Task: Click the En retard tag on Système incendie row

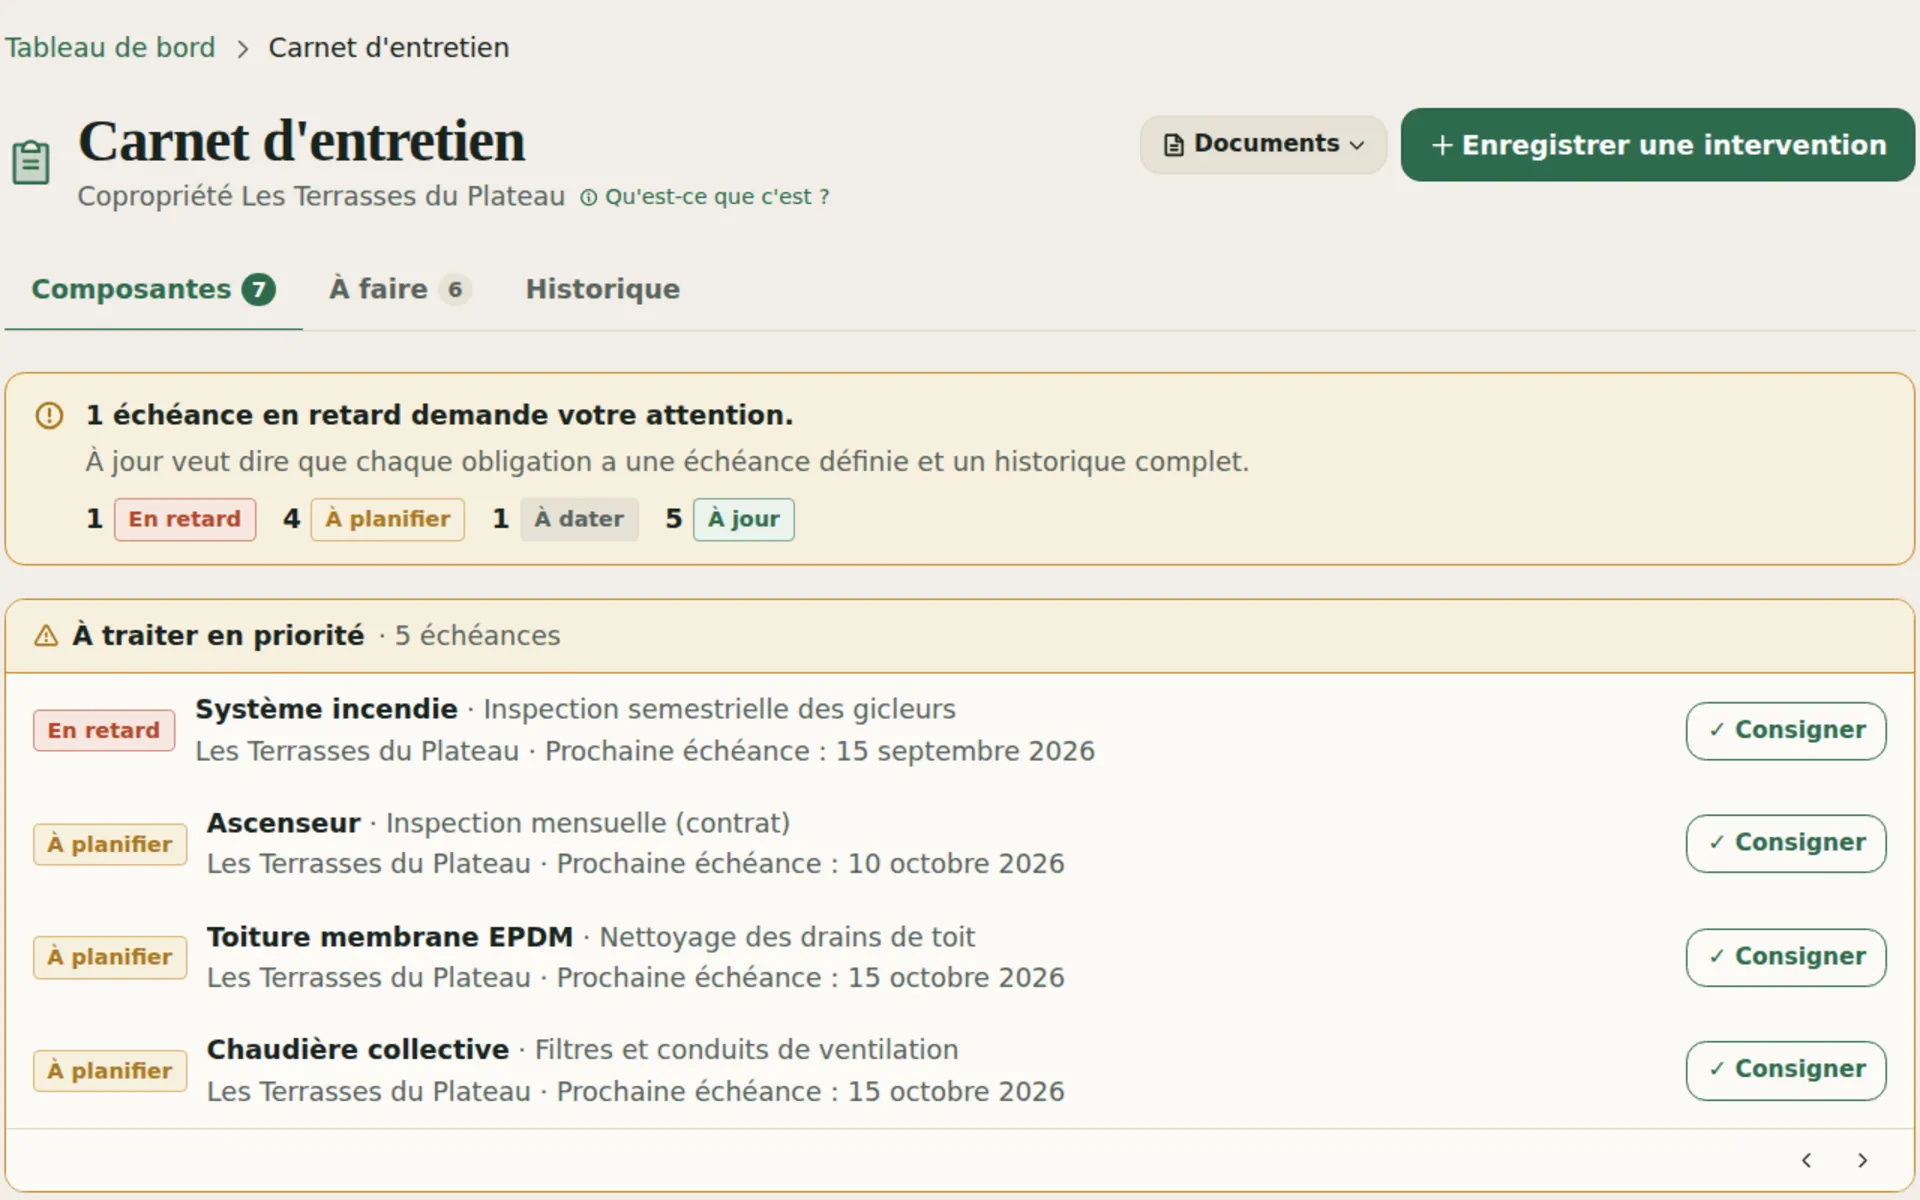Action: coord(104,731)
